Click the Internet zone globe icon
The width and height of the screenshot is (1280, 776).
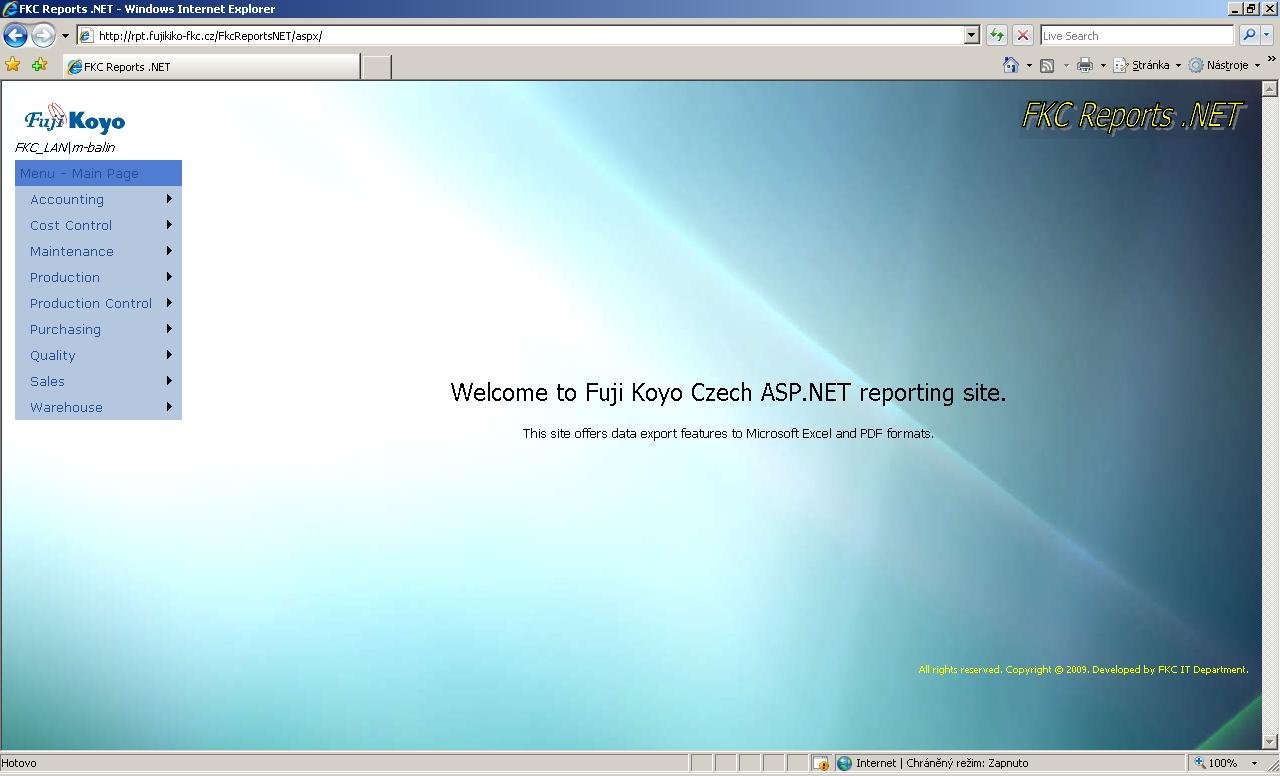point(845,763)
